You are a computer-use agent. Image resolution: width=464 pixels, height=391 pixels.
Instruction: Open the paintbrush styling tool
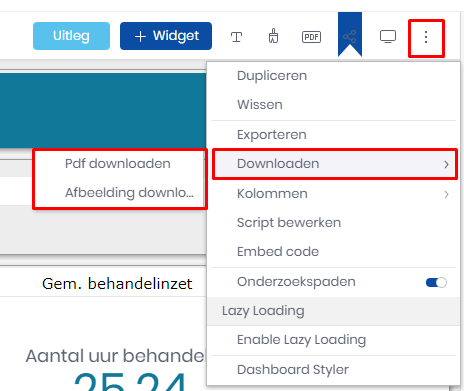click(x=273, y=36)
